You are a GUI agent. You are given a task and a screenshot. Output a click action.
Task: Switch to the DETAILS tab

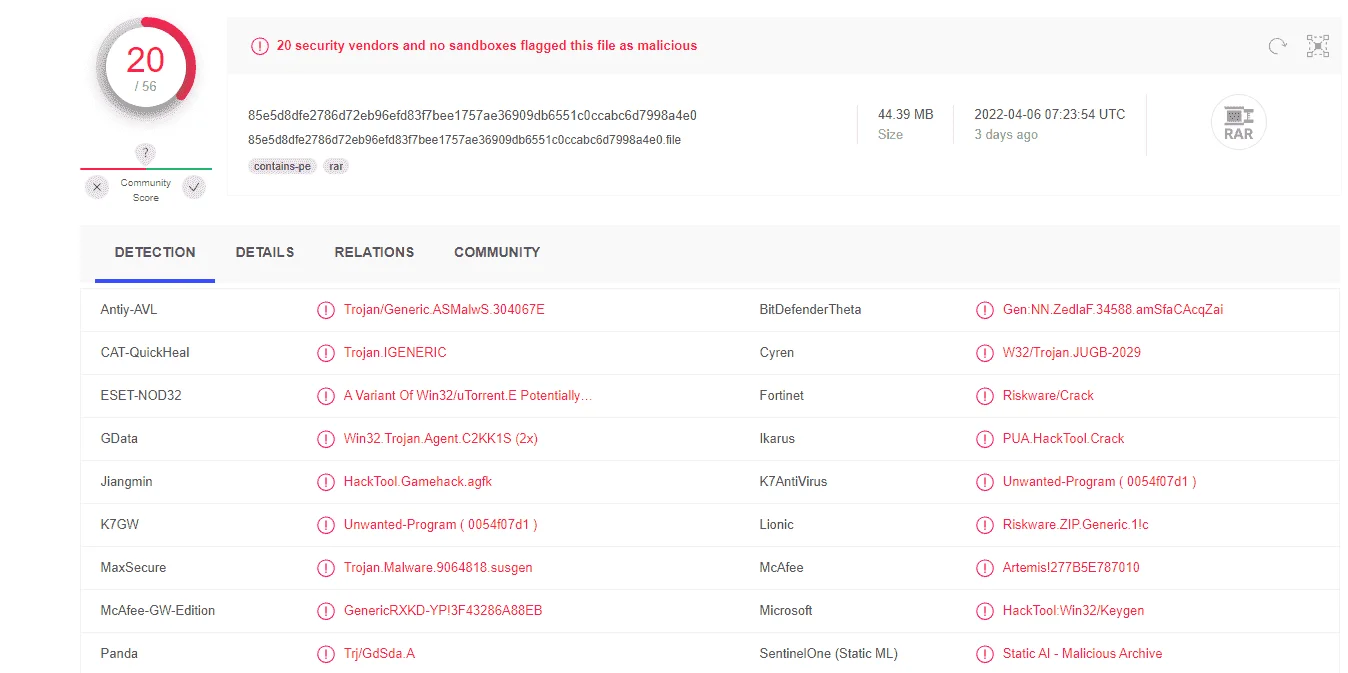265,253
